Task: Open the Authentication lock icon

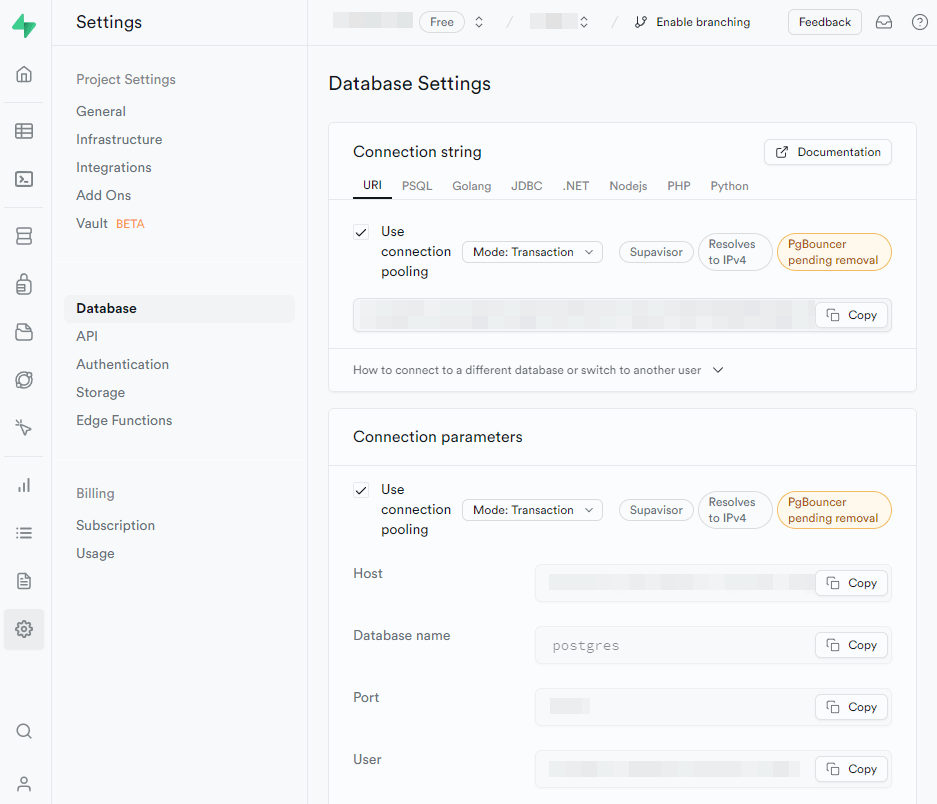Action: point(24,284)
